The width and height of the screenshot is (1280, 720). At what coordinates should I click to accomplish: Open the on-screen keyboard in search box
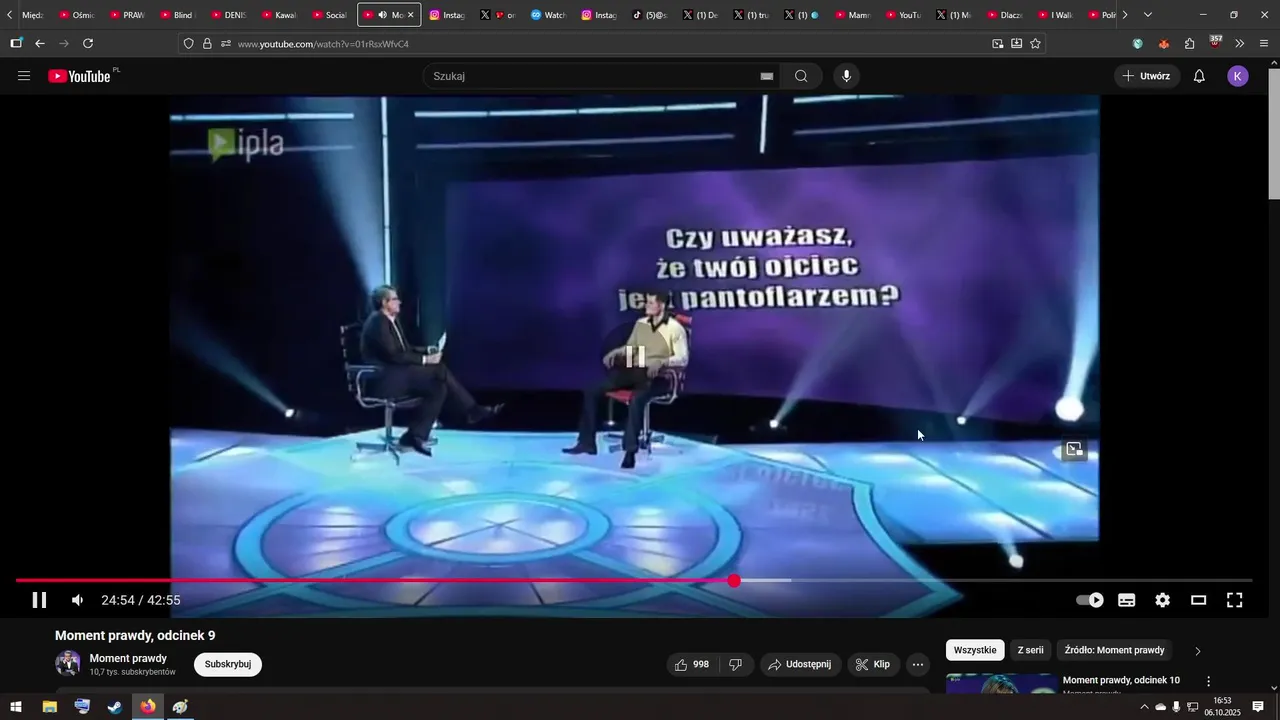767,76
